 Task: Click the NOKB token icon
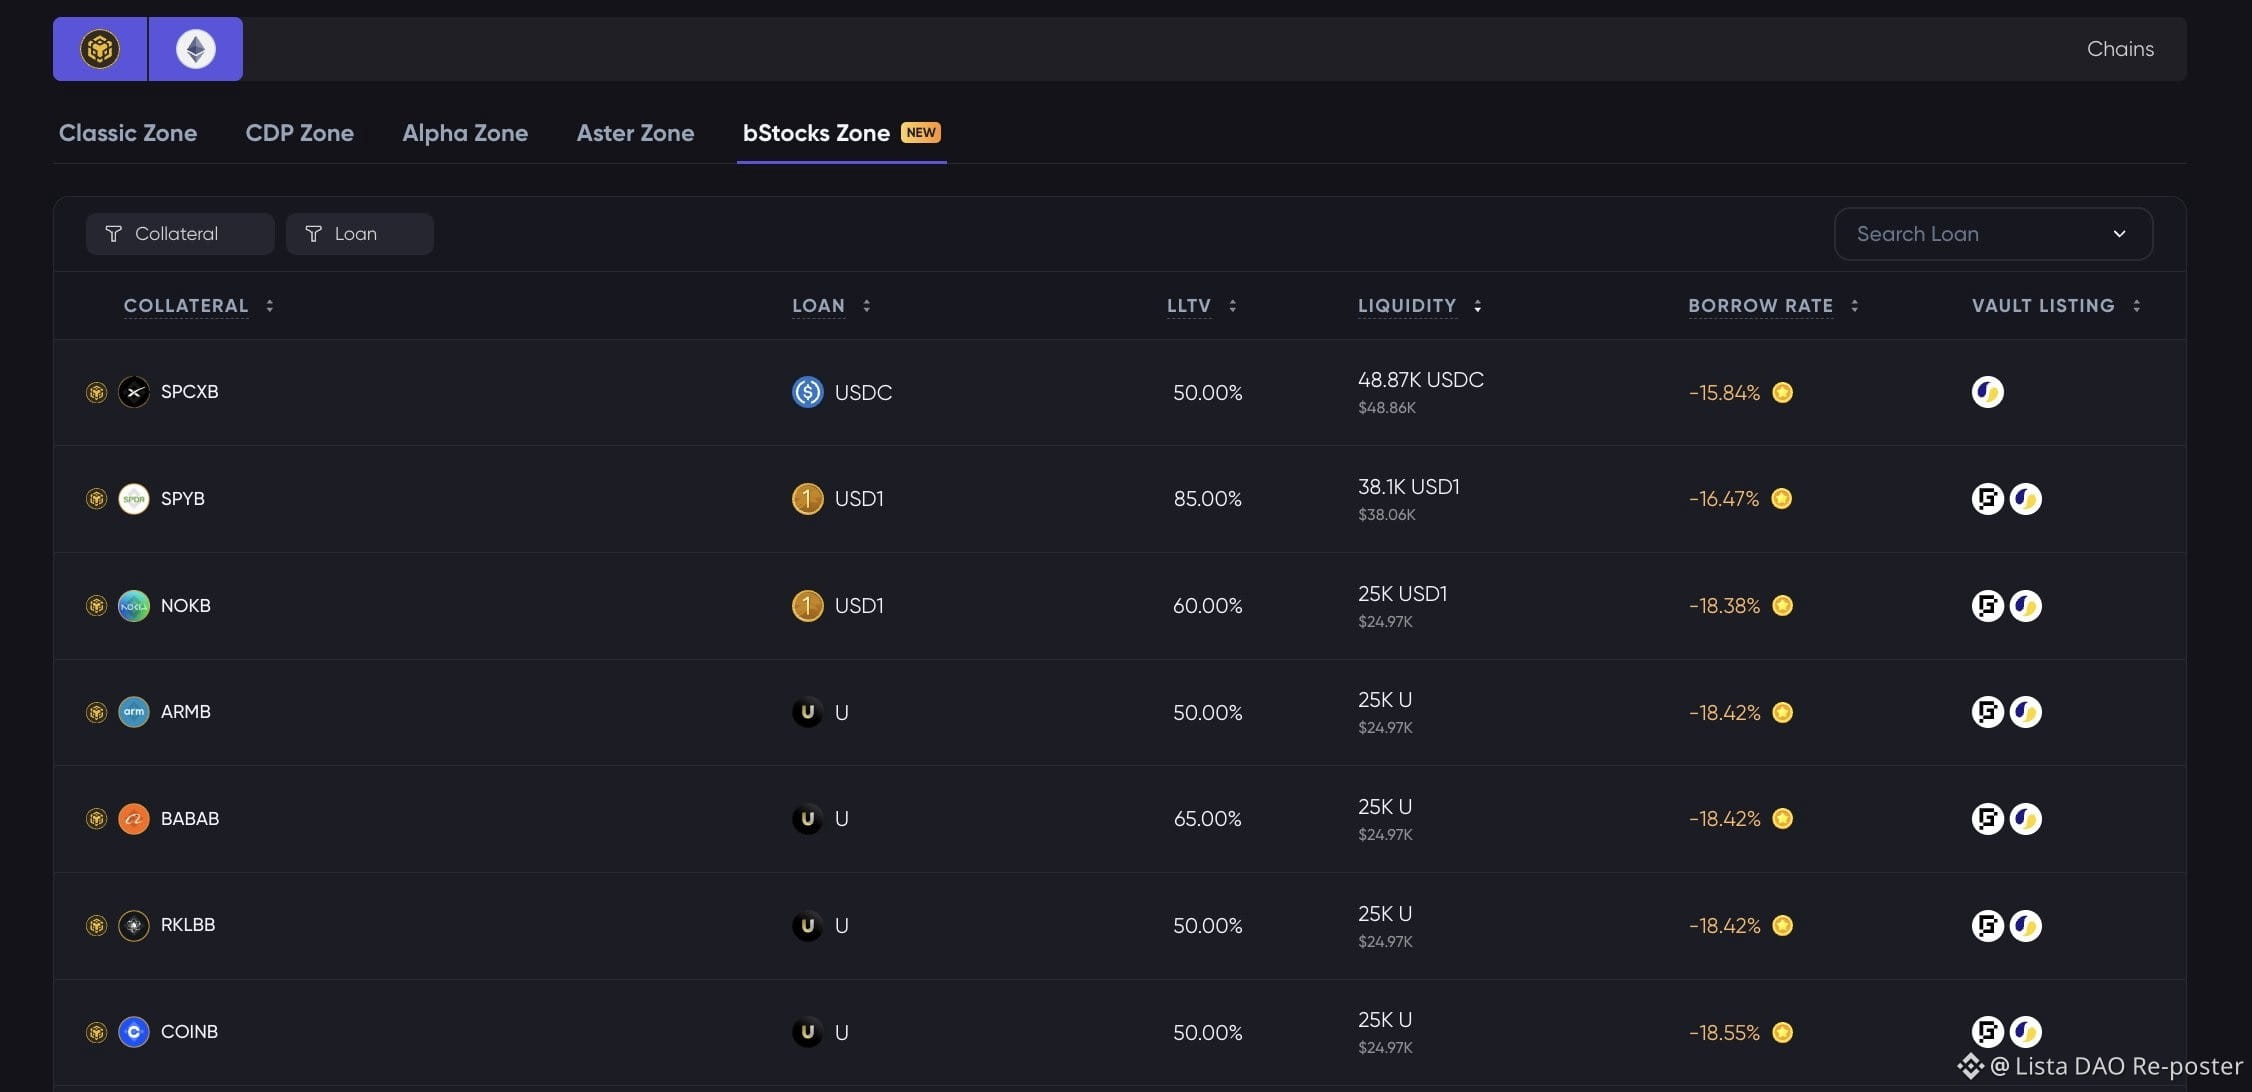pyautogui.click(x=134, y=606)
